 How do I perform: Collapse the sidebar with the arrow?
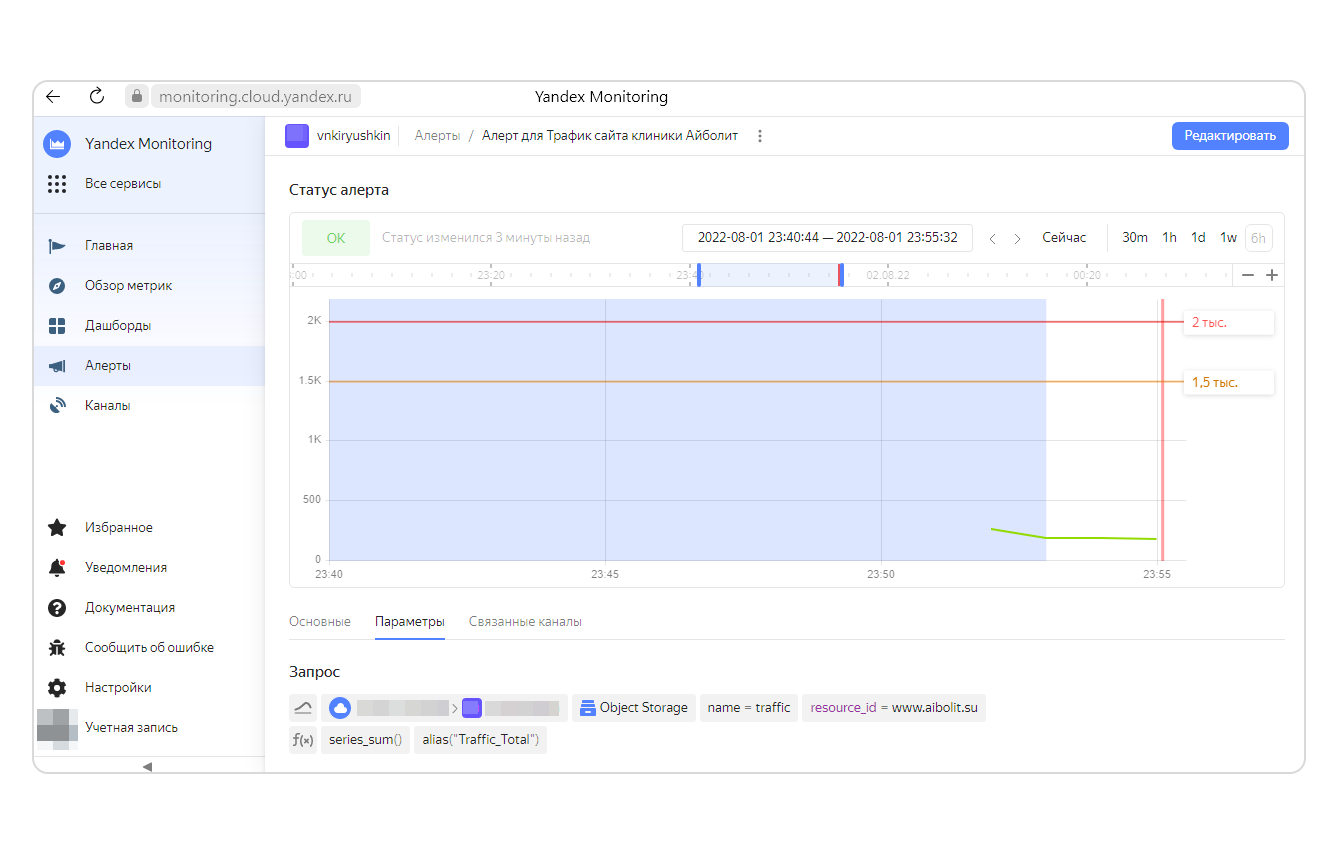[x=148, y=766]
